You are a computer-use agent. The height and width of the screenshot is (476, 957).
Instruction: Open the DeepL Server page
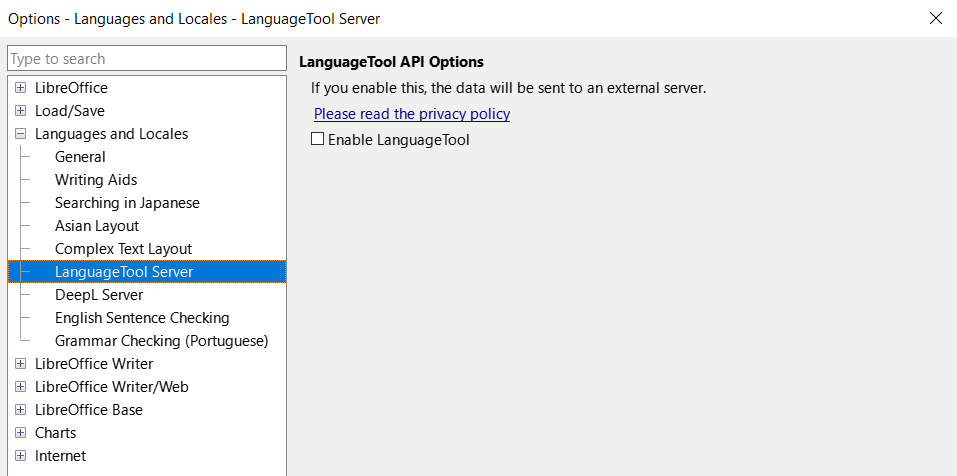[x=99, y=295]
